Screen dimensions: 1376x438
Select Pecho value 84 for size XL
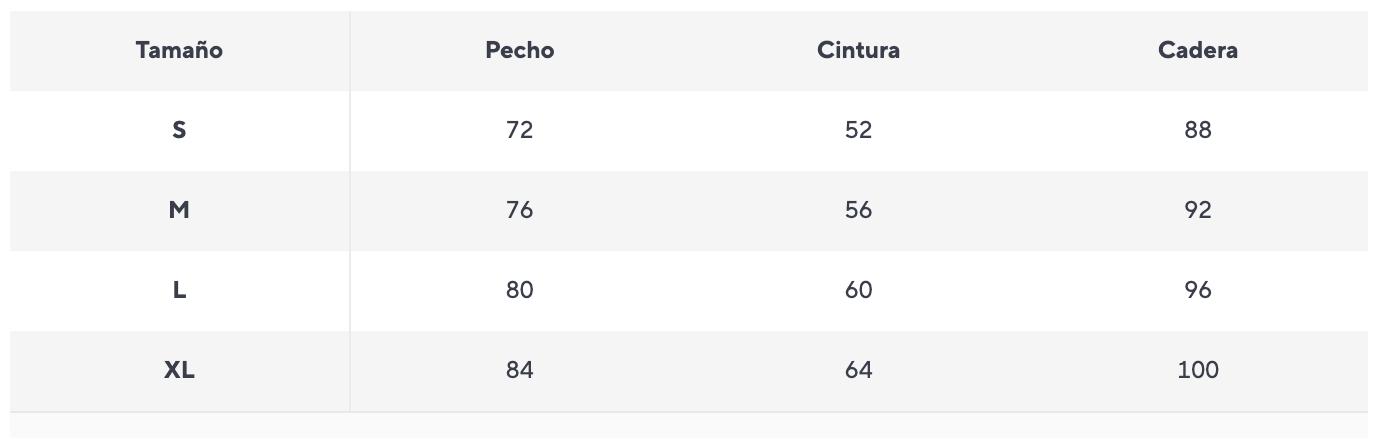519,370
